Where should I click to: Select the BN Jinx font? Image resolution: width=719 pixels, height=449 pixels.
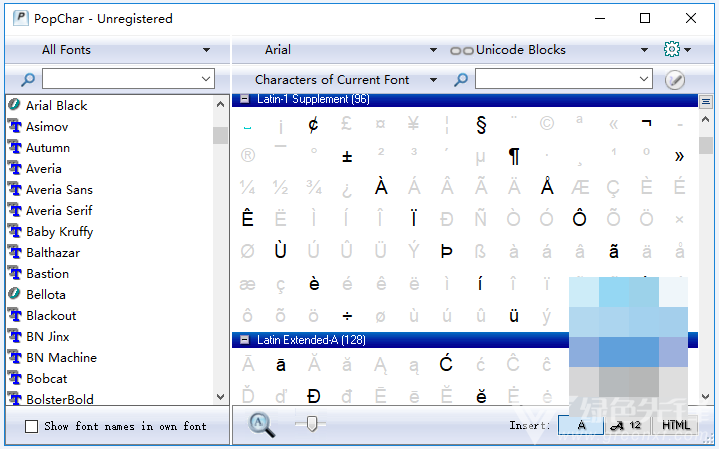(x=48, y=337)
